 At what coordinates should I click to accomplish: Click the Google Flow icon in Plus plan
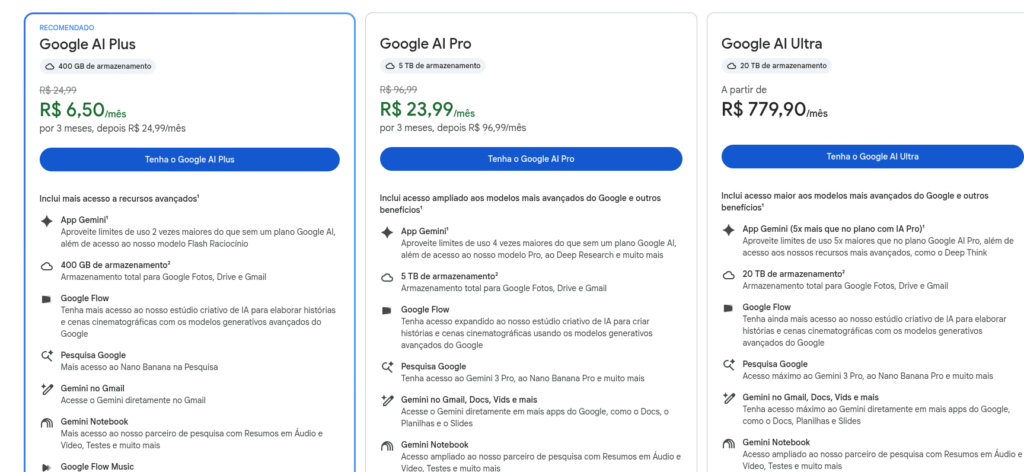[46, 300]
